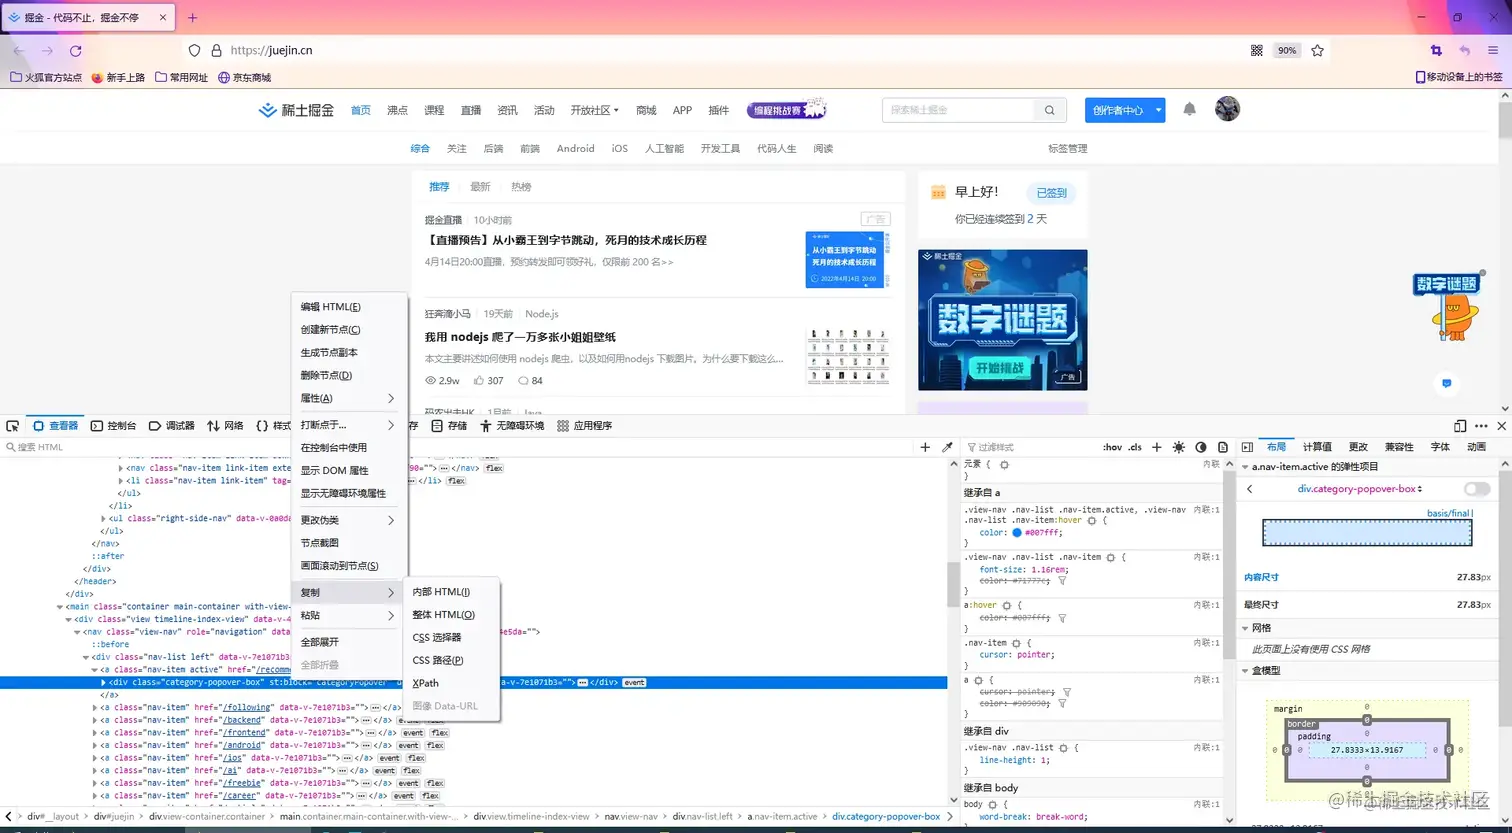Enable dark color scheme simulation (moon icon)
The image size is (1512, 833).
[1201, 447]
